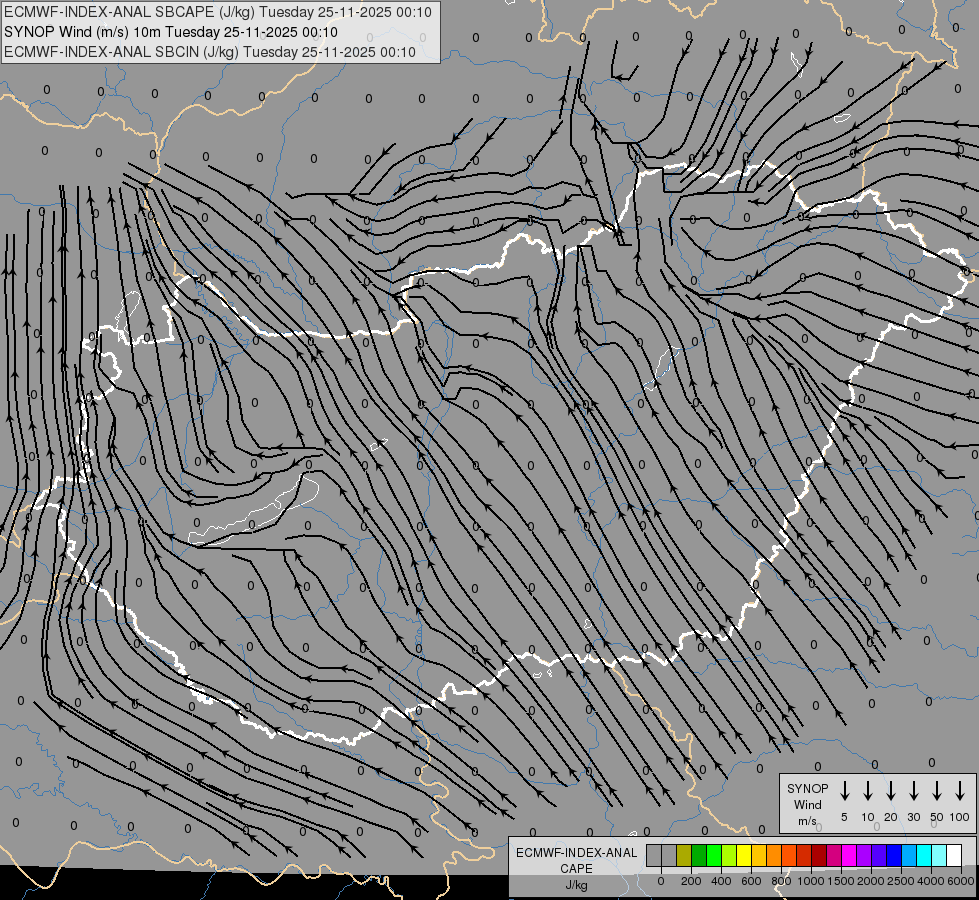This screenshot has width=979, height=900.
Task: Click the J/kg unit label in legend
Action: [576, 886]
